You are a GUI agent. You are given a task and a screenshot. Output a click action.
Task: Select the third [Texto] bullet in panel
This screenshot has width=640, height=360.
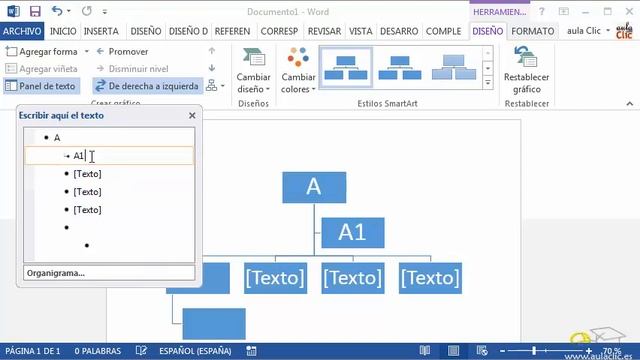click(x=87, y=210)
